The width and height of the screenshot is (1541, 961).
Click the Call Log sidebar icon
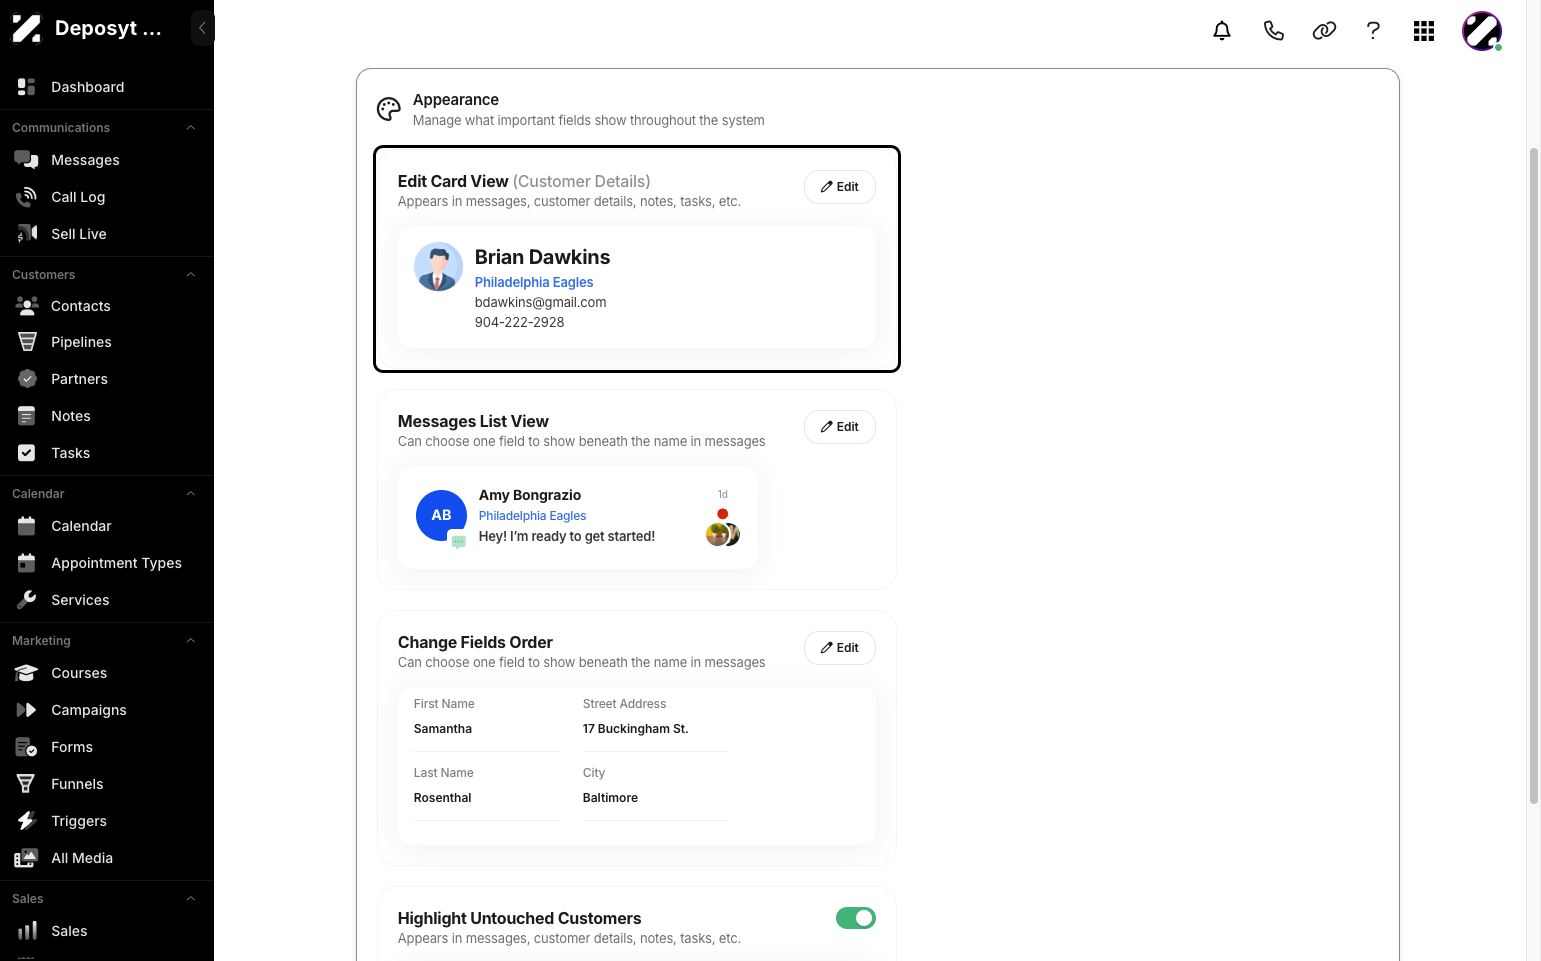(x=27, y=197)
